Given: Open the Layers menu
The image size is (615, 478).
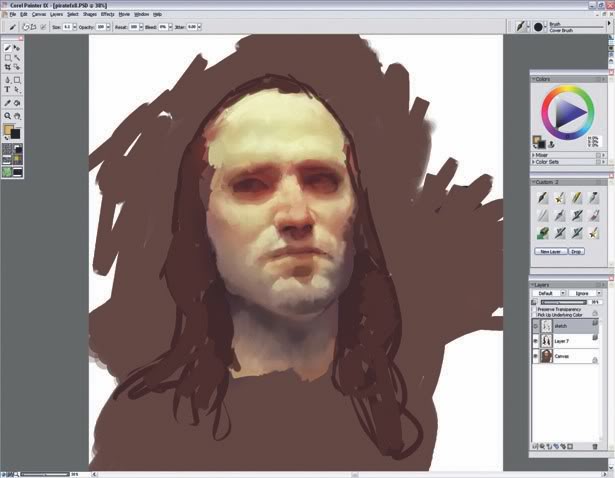Looking at the screenshot, I should click(56, 14).
